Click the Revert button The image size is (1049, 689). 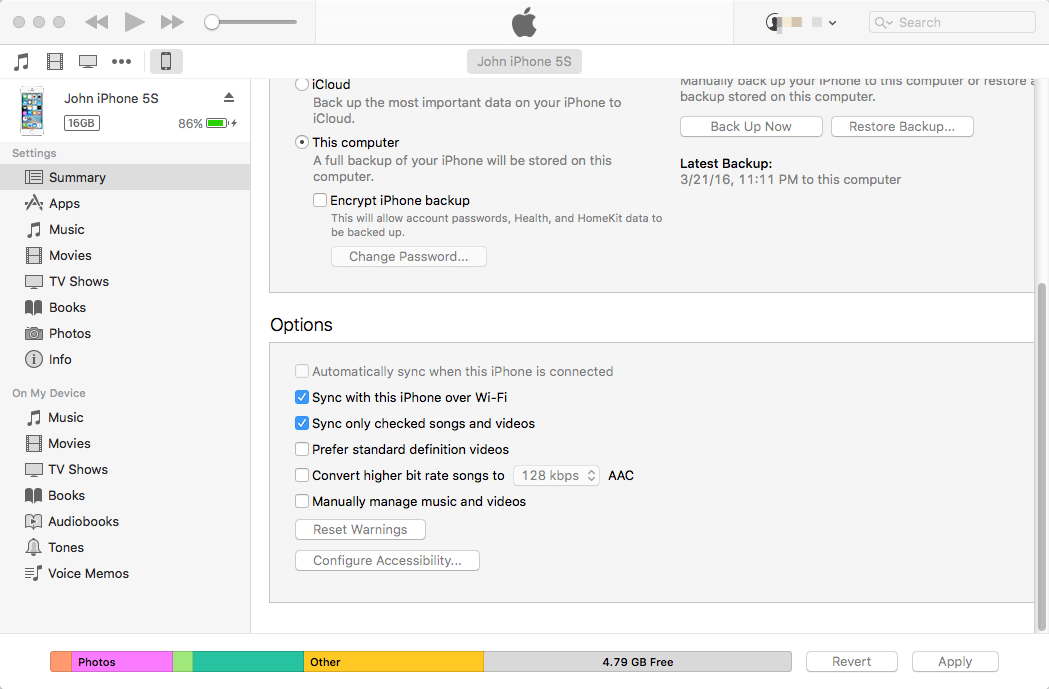pos(852,662)
